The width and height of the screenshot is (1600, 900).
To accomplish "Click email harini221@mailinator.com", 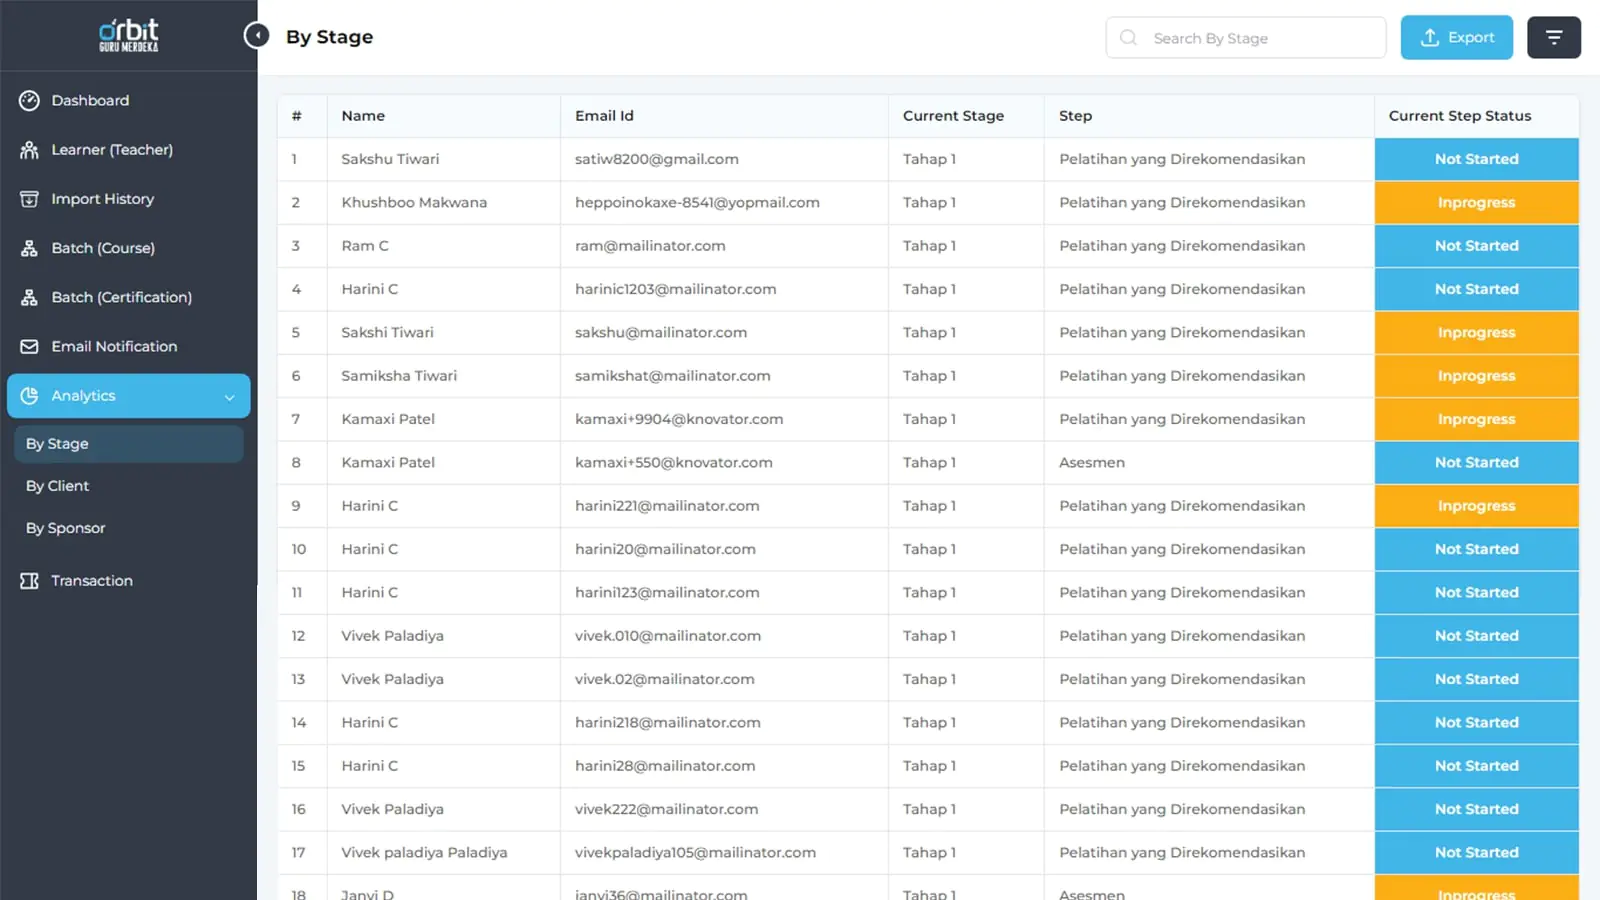I will (667, 506).
